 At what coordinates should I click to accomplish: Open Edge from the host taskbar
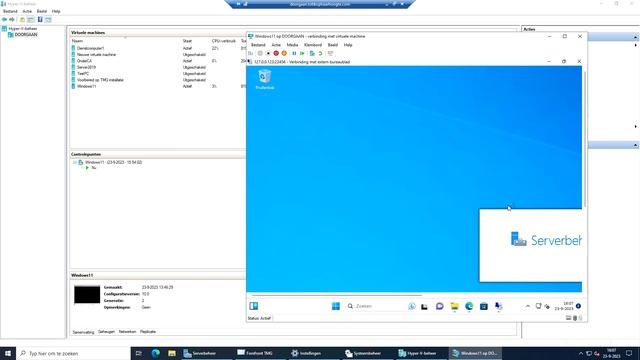coord(156,353)
